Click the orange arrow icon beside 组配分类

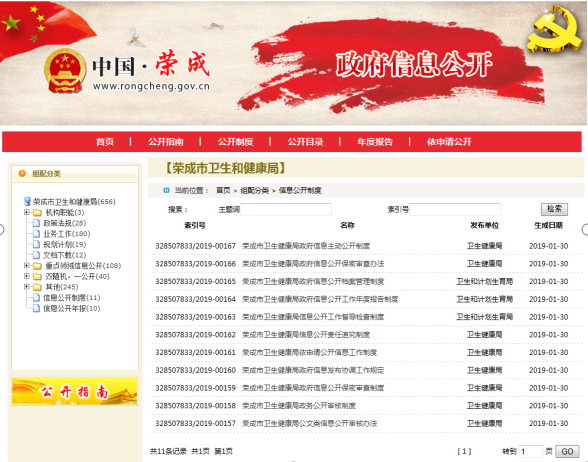pyautogui.click(x=22, y=173)
